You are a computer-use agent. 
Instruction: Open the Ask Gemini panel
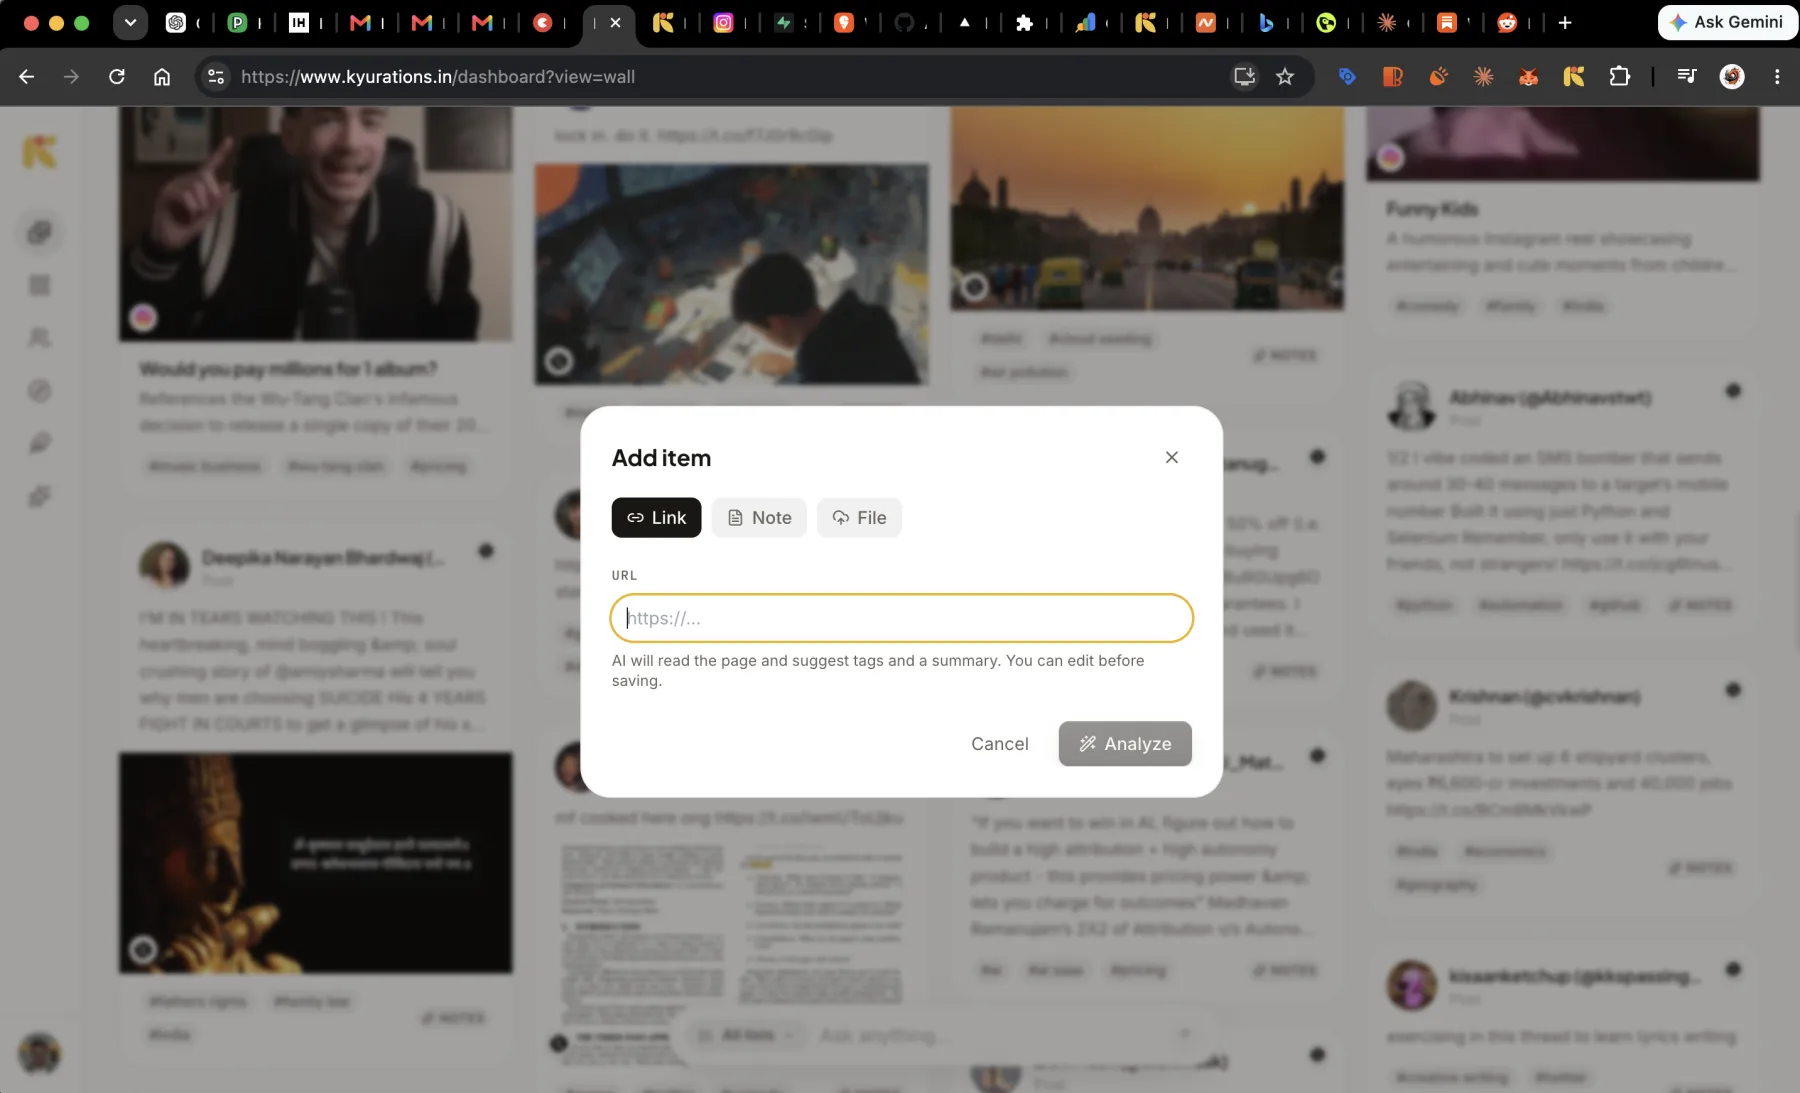[1727, 22]
